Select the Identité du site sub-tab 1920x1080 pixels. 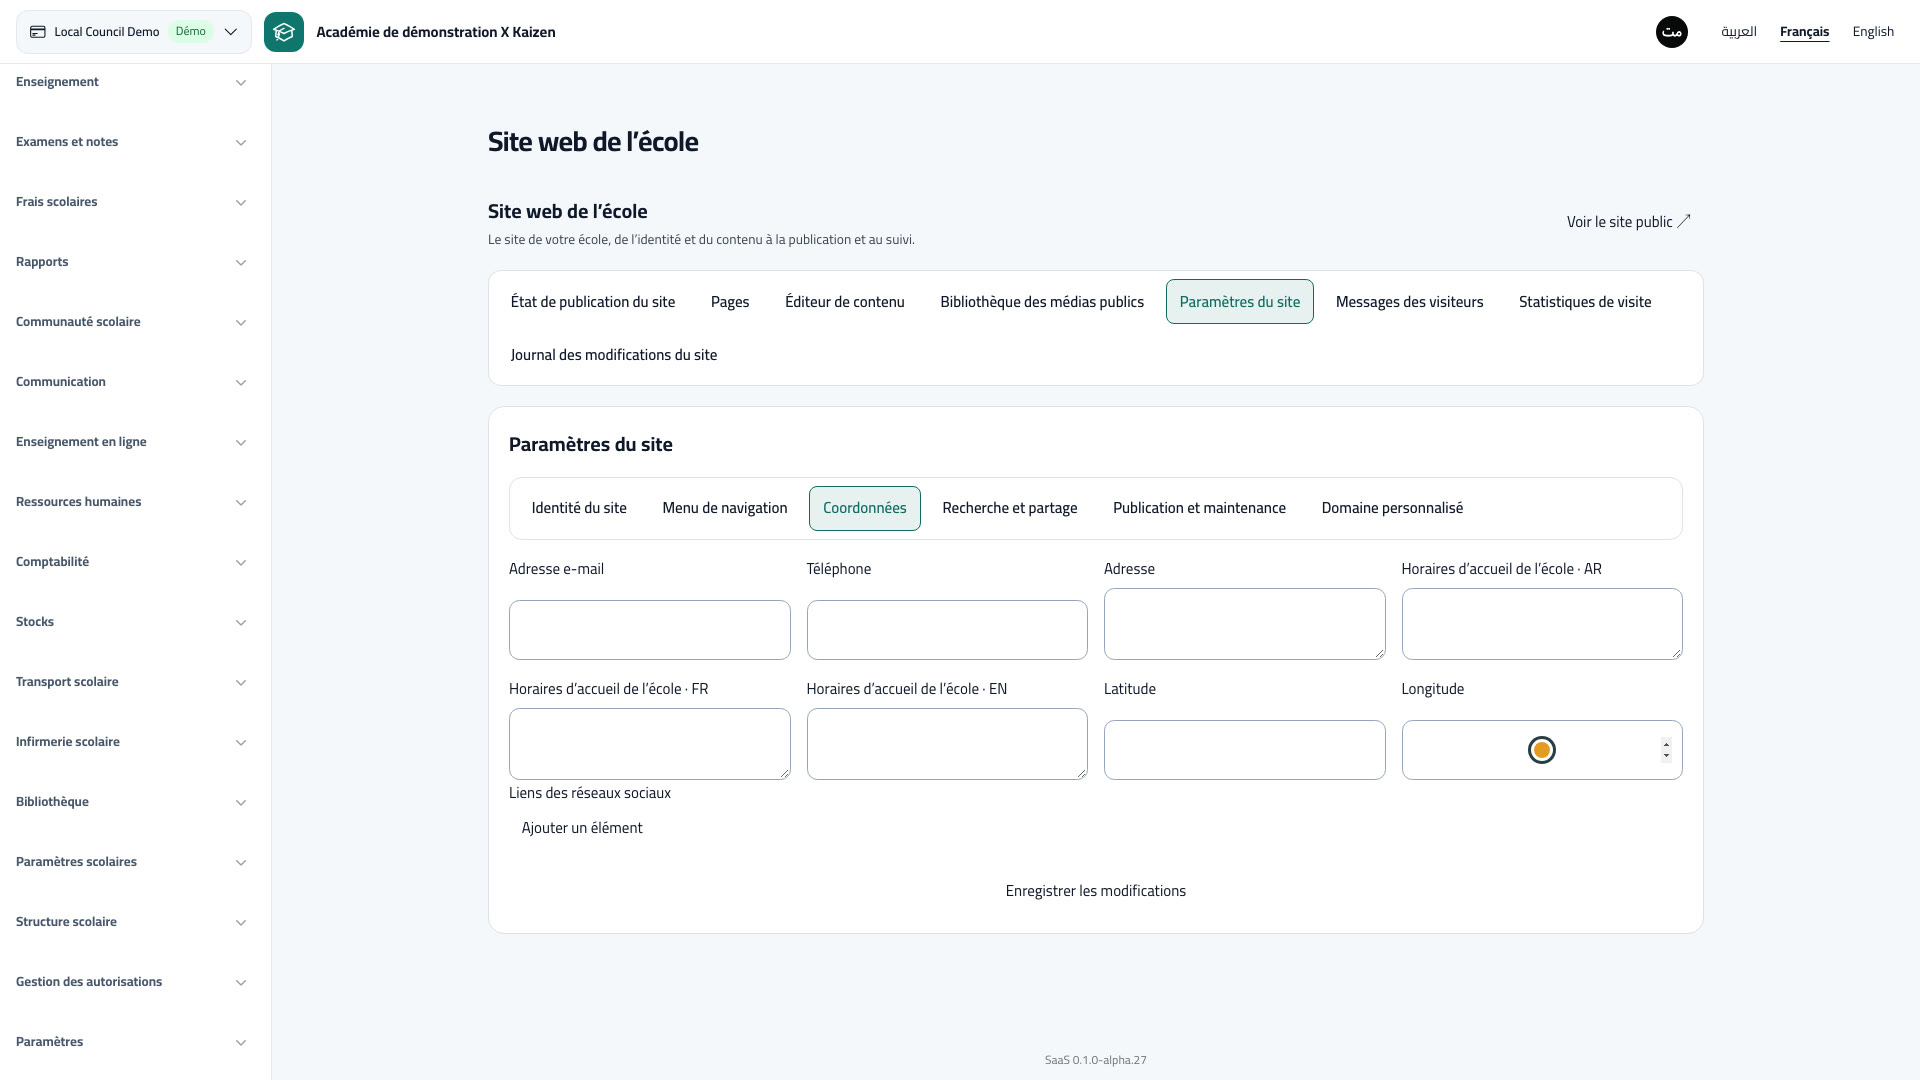[579, 508]
